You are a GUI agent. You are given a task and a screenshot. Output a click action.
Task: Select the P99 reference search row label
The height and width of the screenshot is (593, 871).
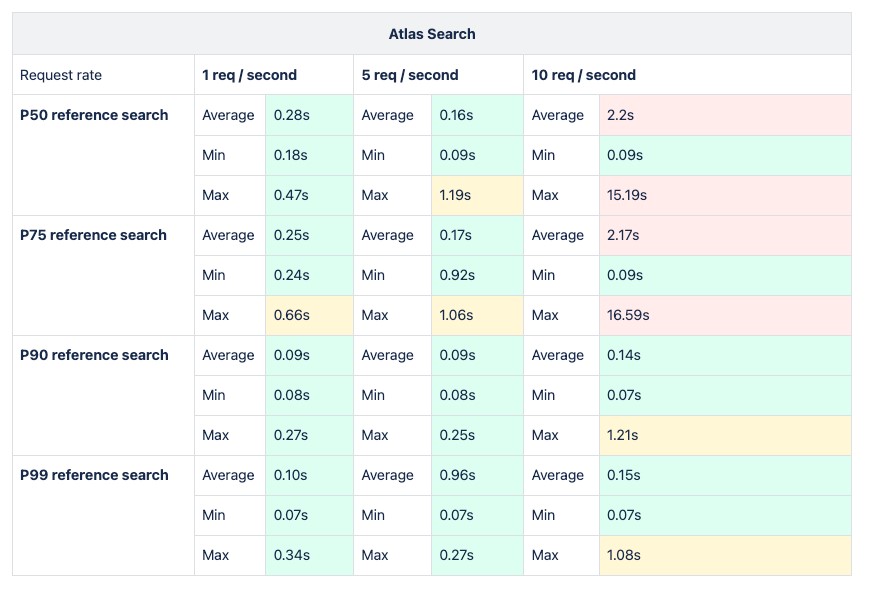94,475
